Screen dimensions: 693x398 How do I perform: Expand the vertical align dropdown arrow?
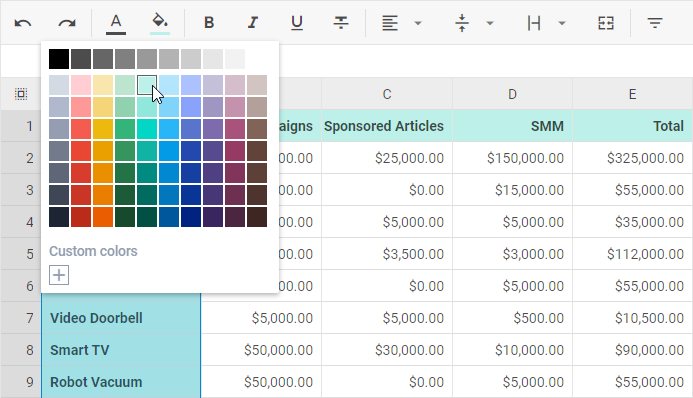490,23
